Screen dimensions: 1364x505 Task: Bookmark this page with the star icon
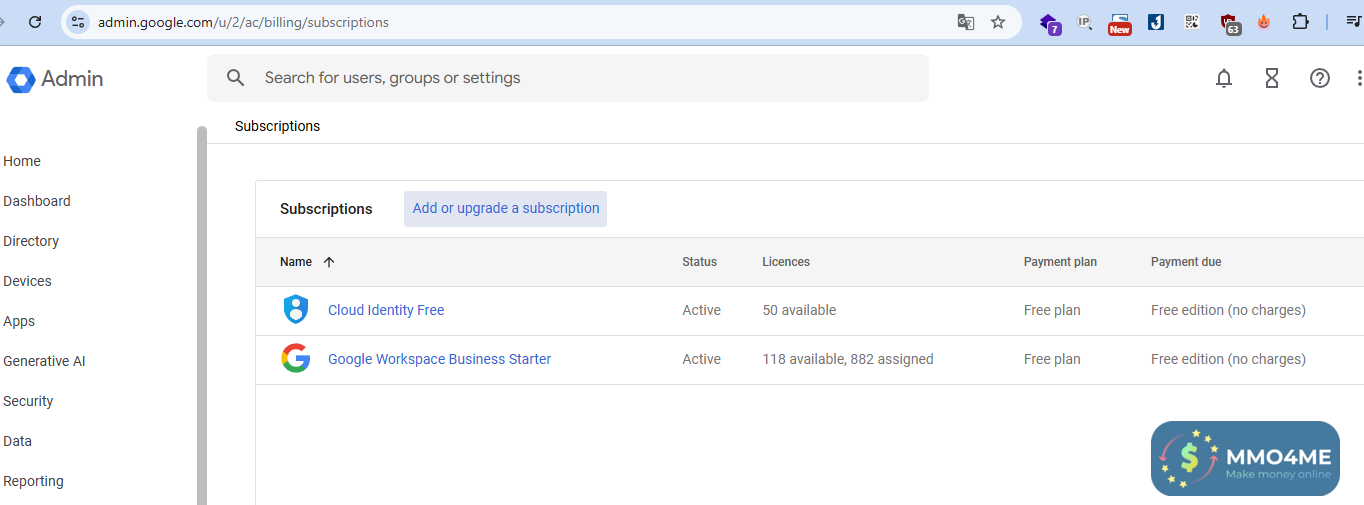tap(998, 22)
